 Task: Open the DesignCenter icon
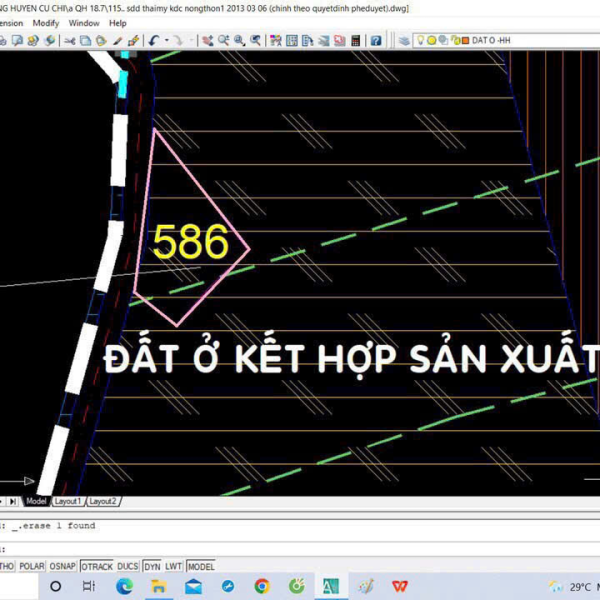tap(292, 40)
